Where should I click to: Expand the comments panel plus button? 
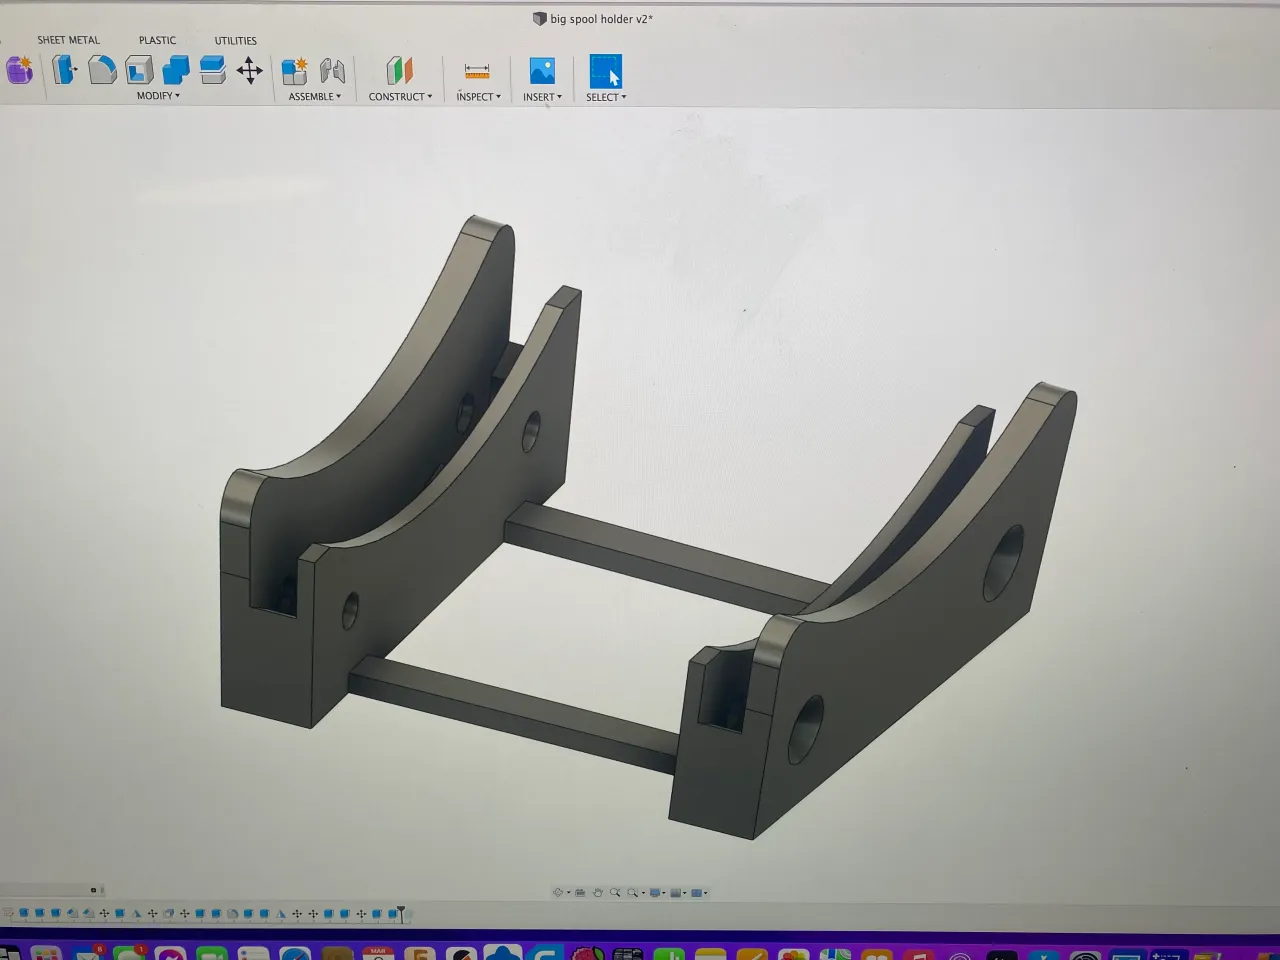pyautogui.click(x=93, y=890)
